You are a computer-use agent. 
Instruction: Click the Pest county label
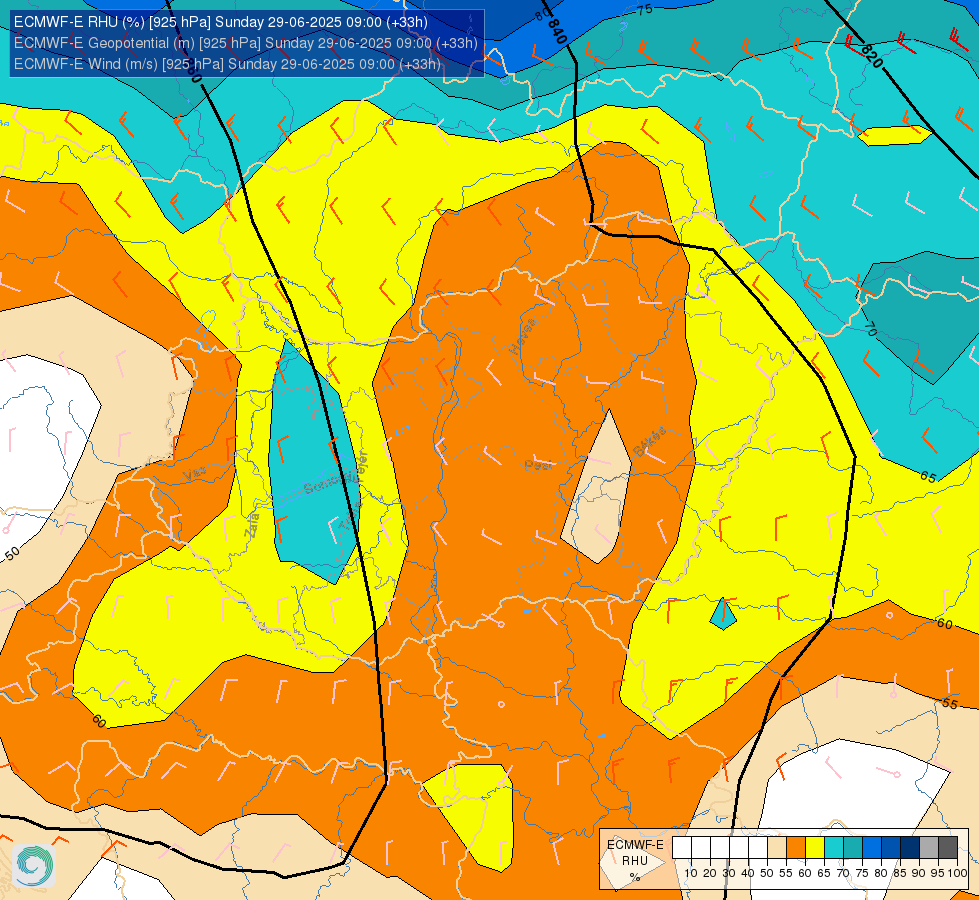pyautogui.click(x=538, y=465)
